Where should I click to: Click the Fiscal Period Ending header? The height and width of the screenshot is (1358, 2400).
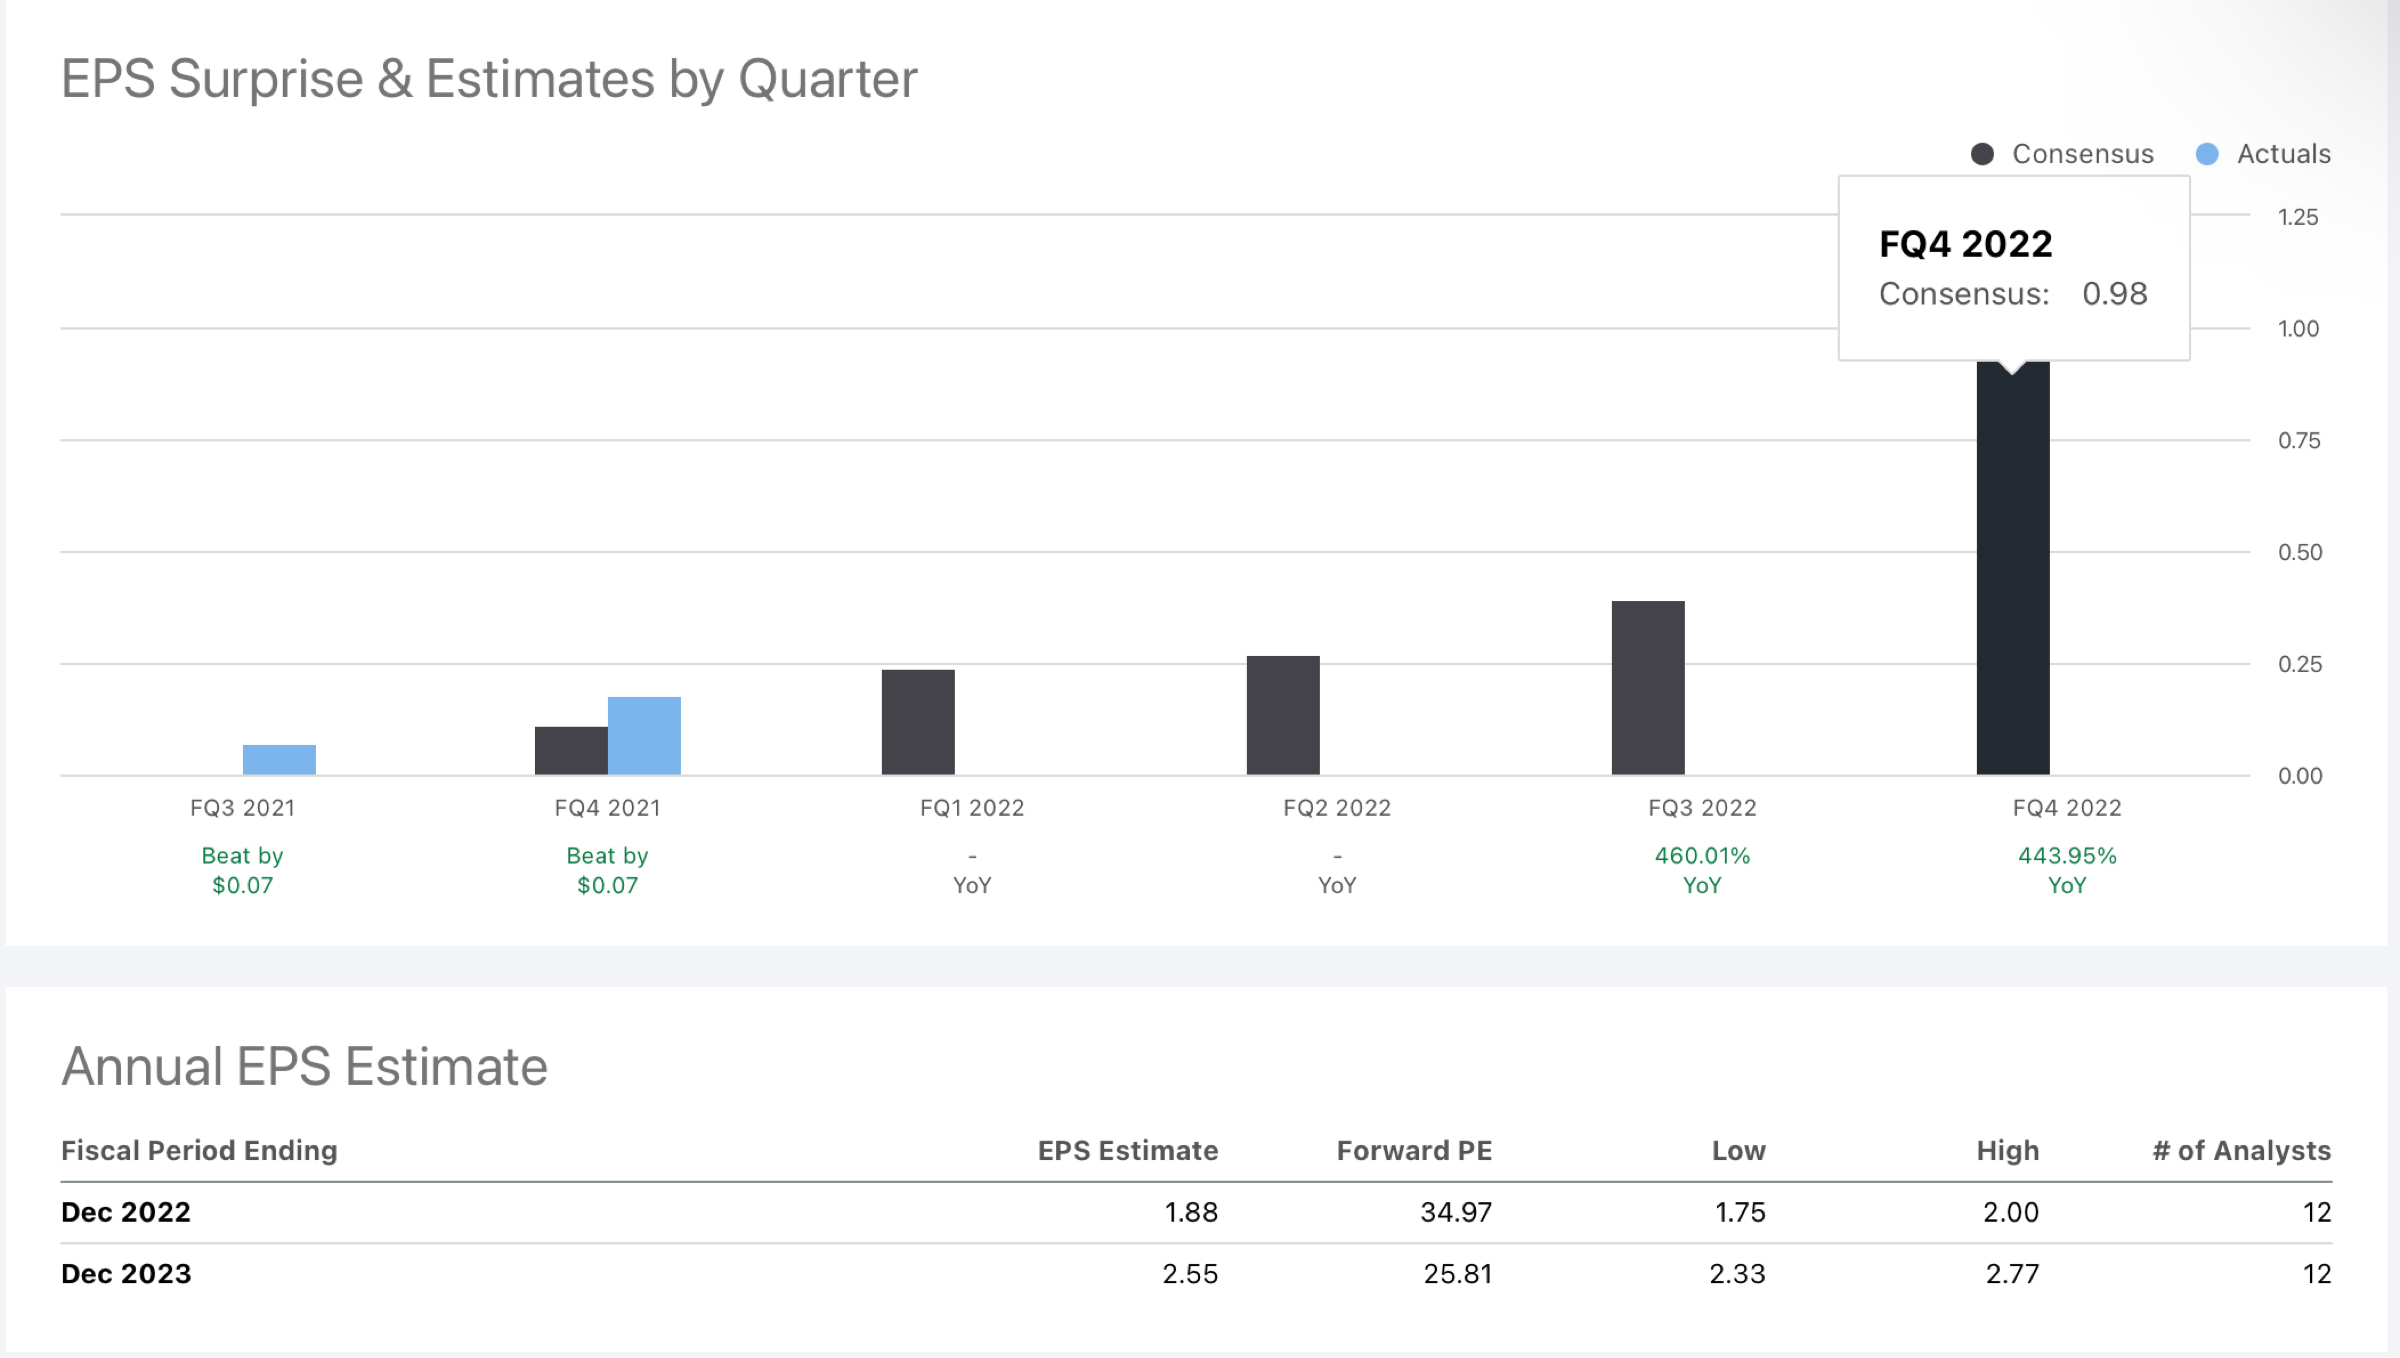click(x=199, y=1151)
